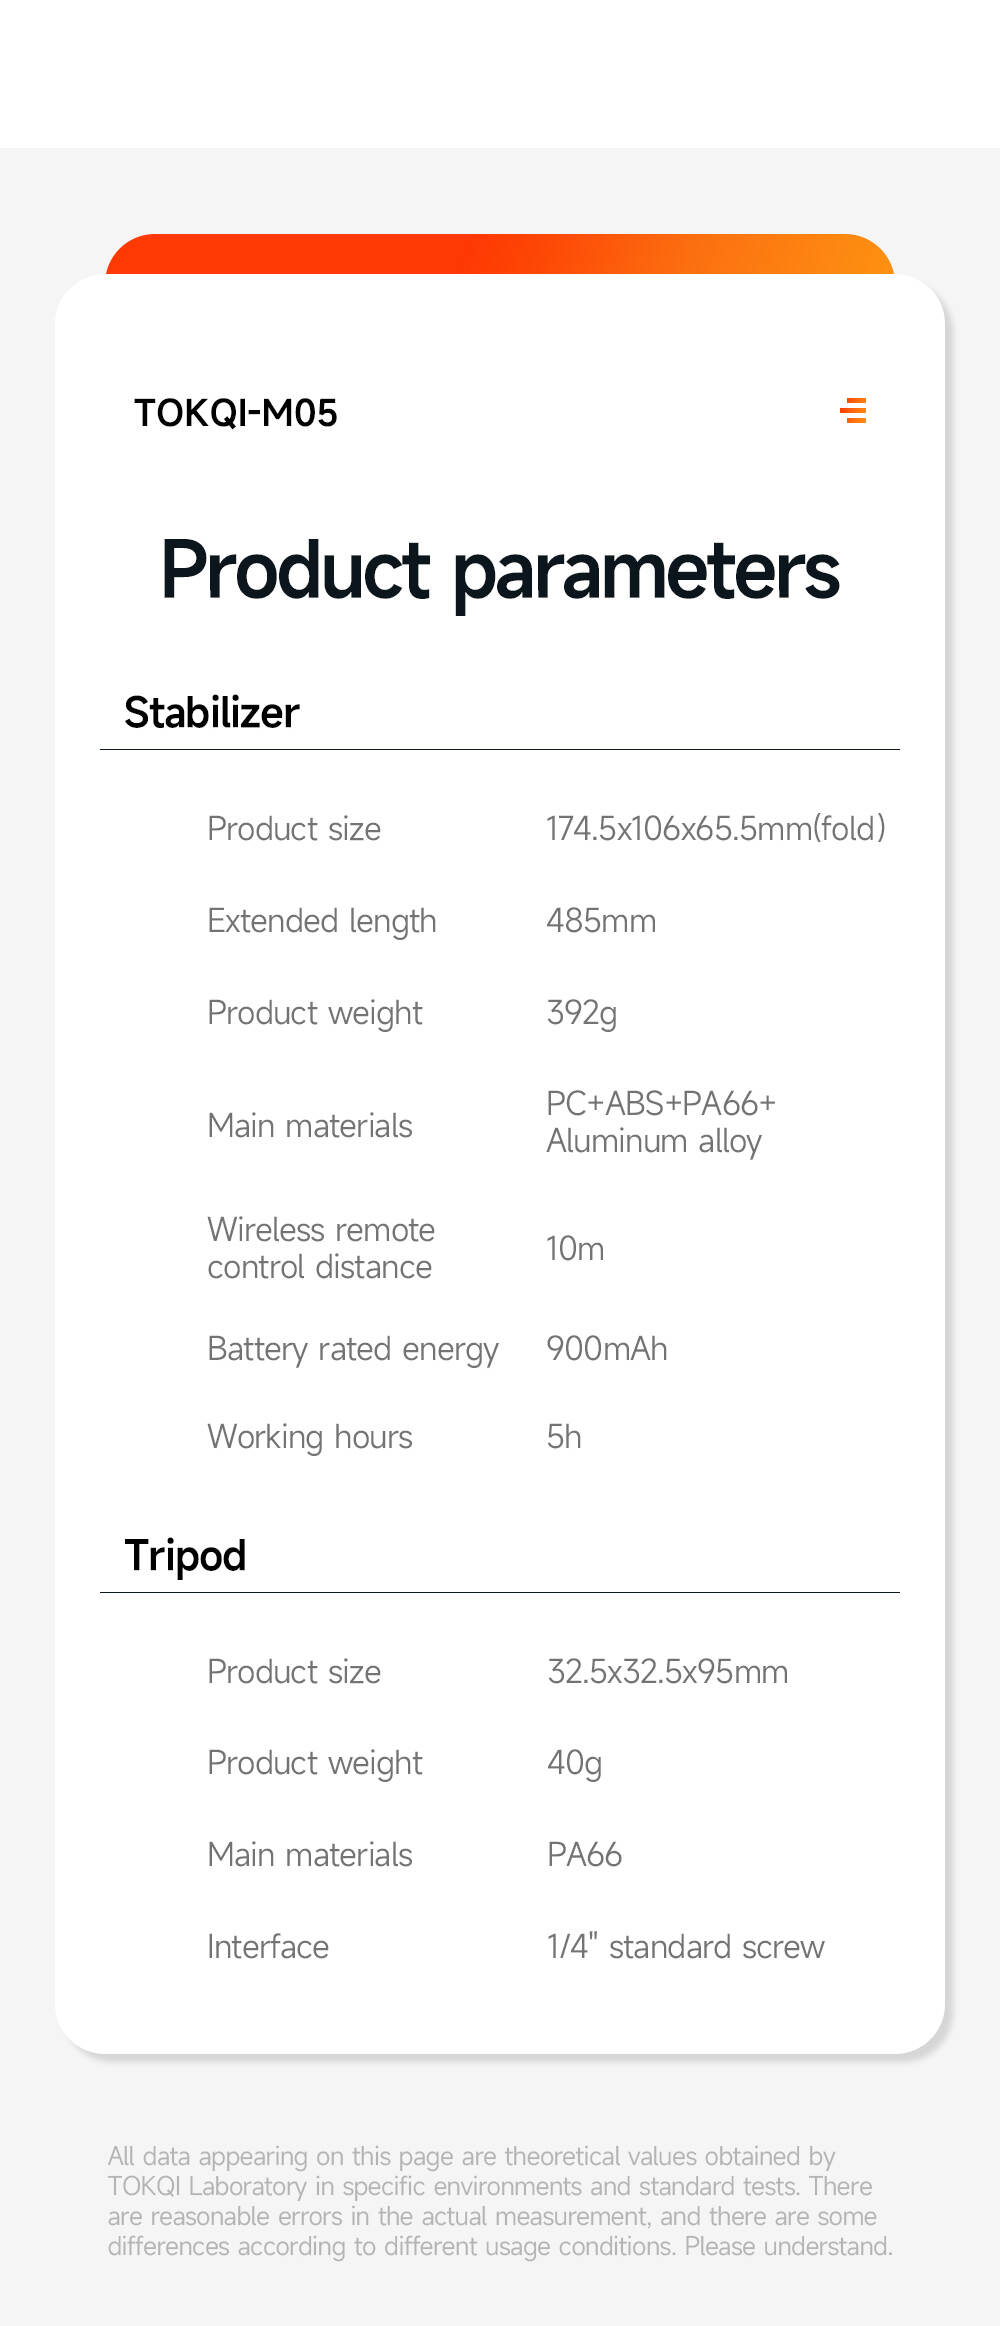Click the orange menu lines icon
Screen dimensions: 1000x2326
coord(853,410)
